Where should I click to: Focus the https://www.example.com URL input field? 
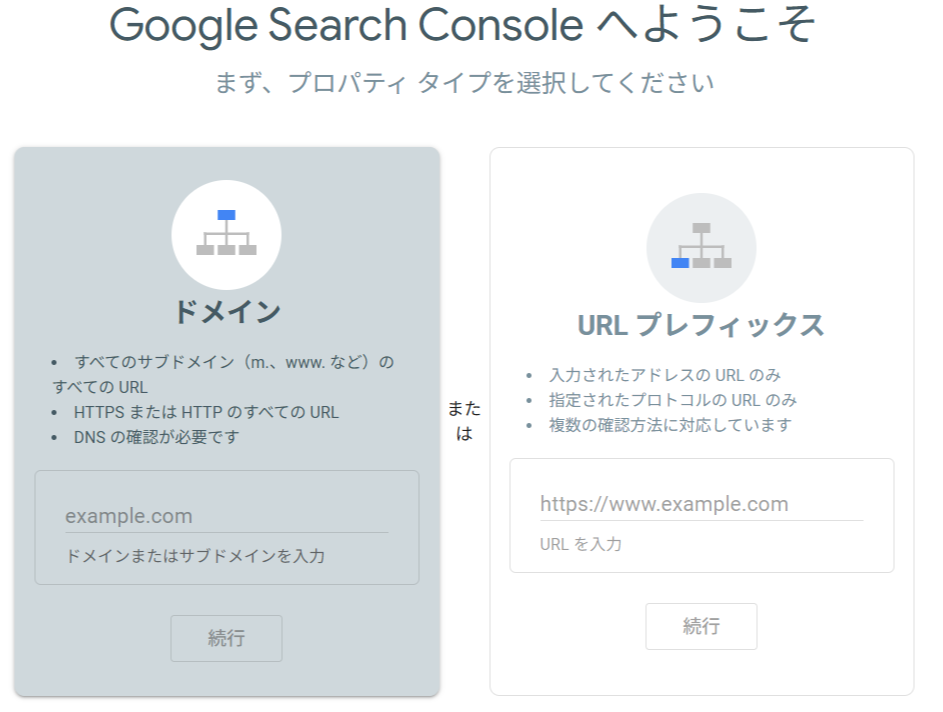pyautogui.click(x=701, y=504)
